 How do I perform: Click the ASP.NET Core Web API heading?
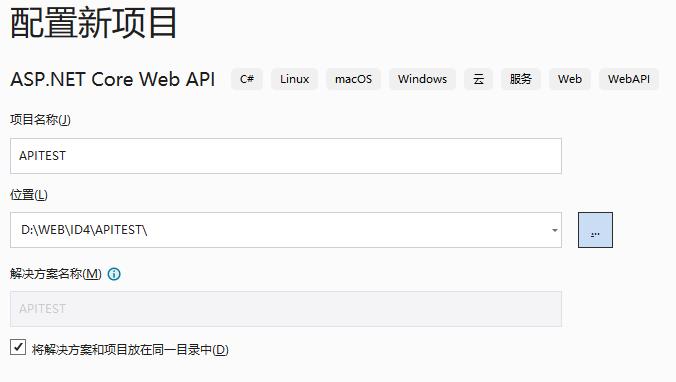pos(113,79)
